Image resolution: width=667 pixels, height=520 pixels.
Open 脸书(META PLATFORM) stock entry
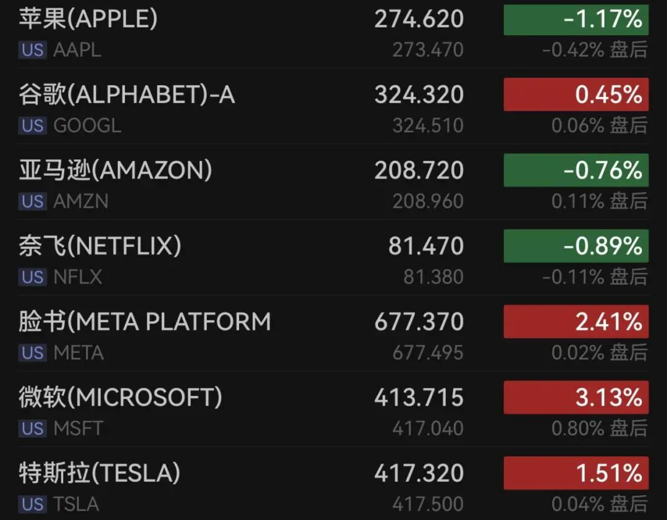(144, 321)
